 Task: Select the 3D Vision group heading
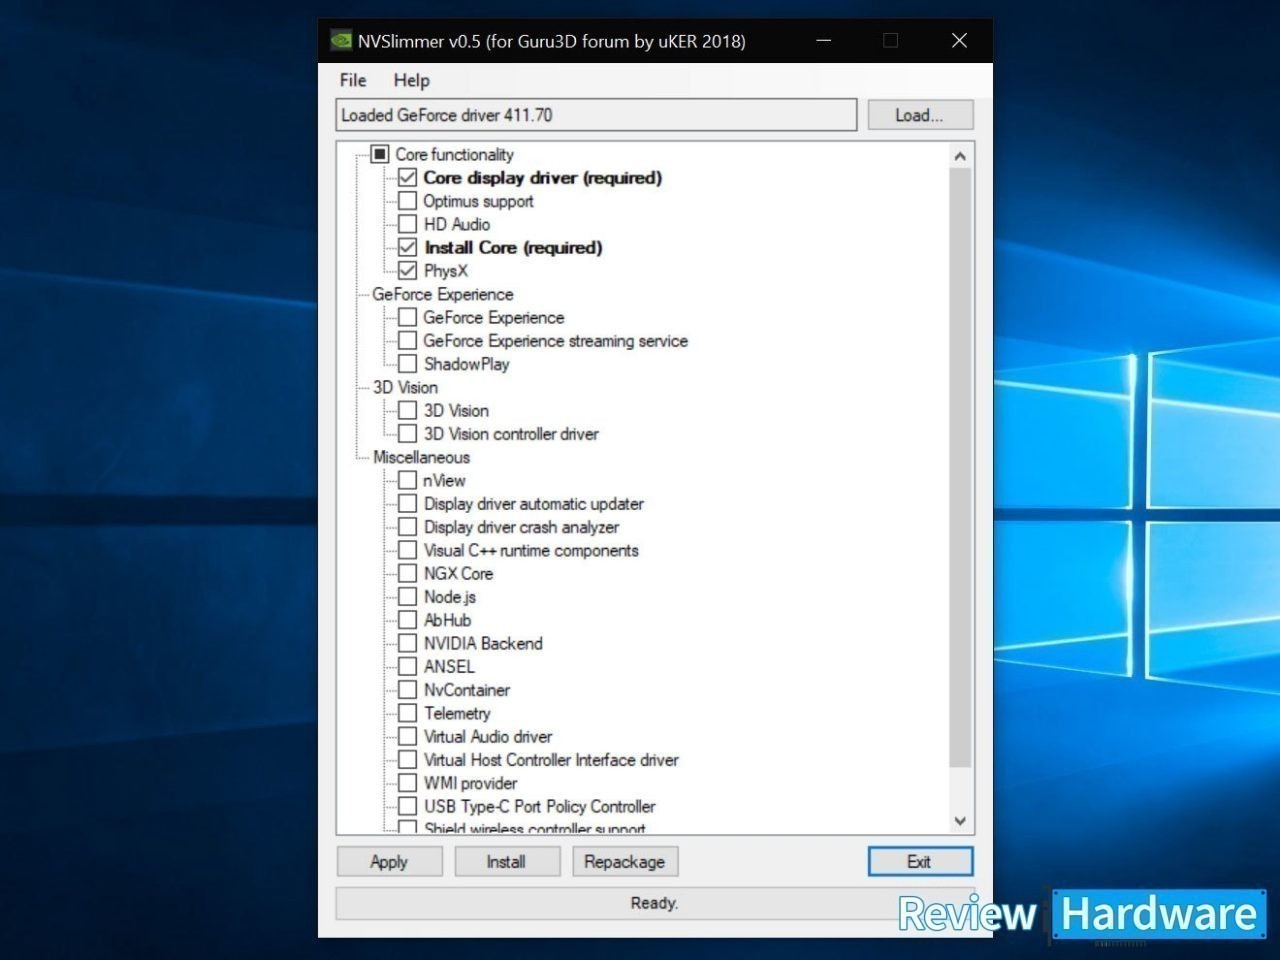coord(405,387)
